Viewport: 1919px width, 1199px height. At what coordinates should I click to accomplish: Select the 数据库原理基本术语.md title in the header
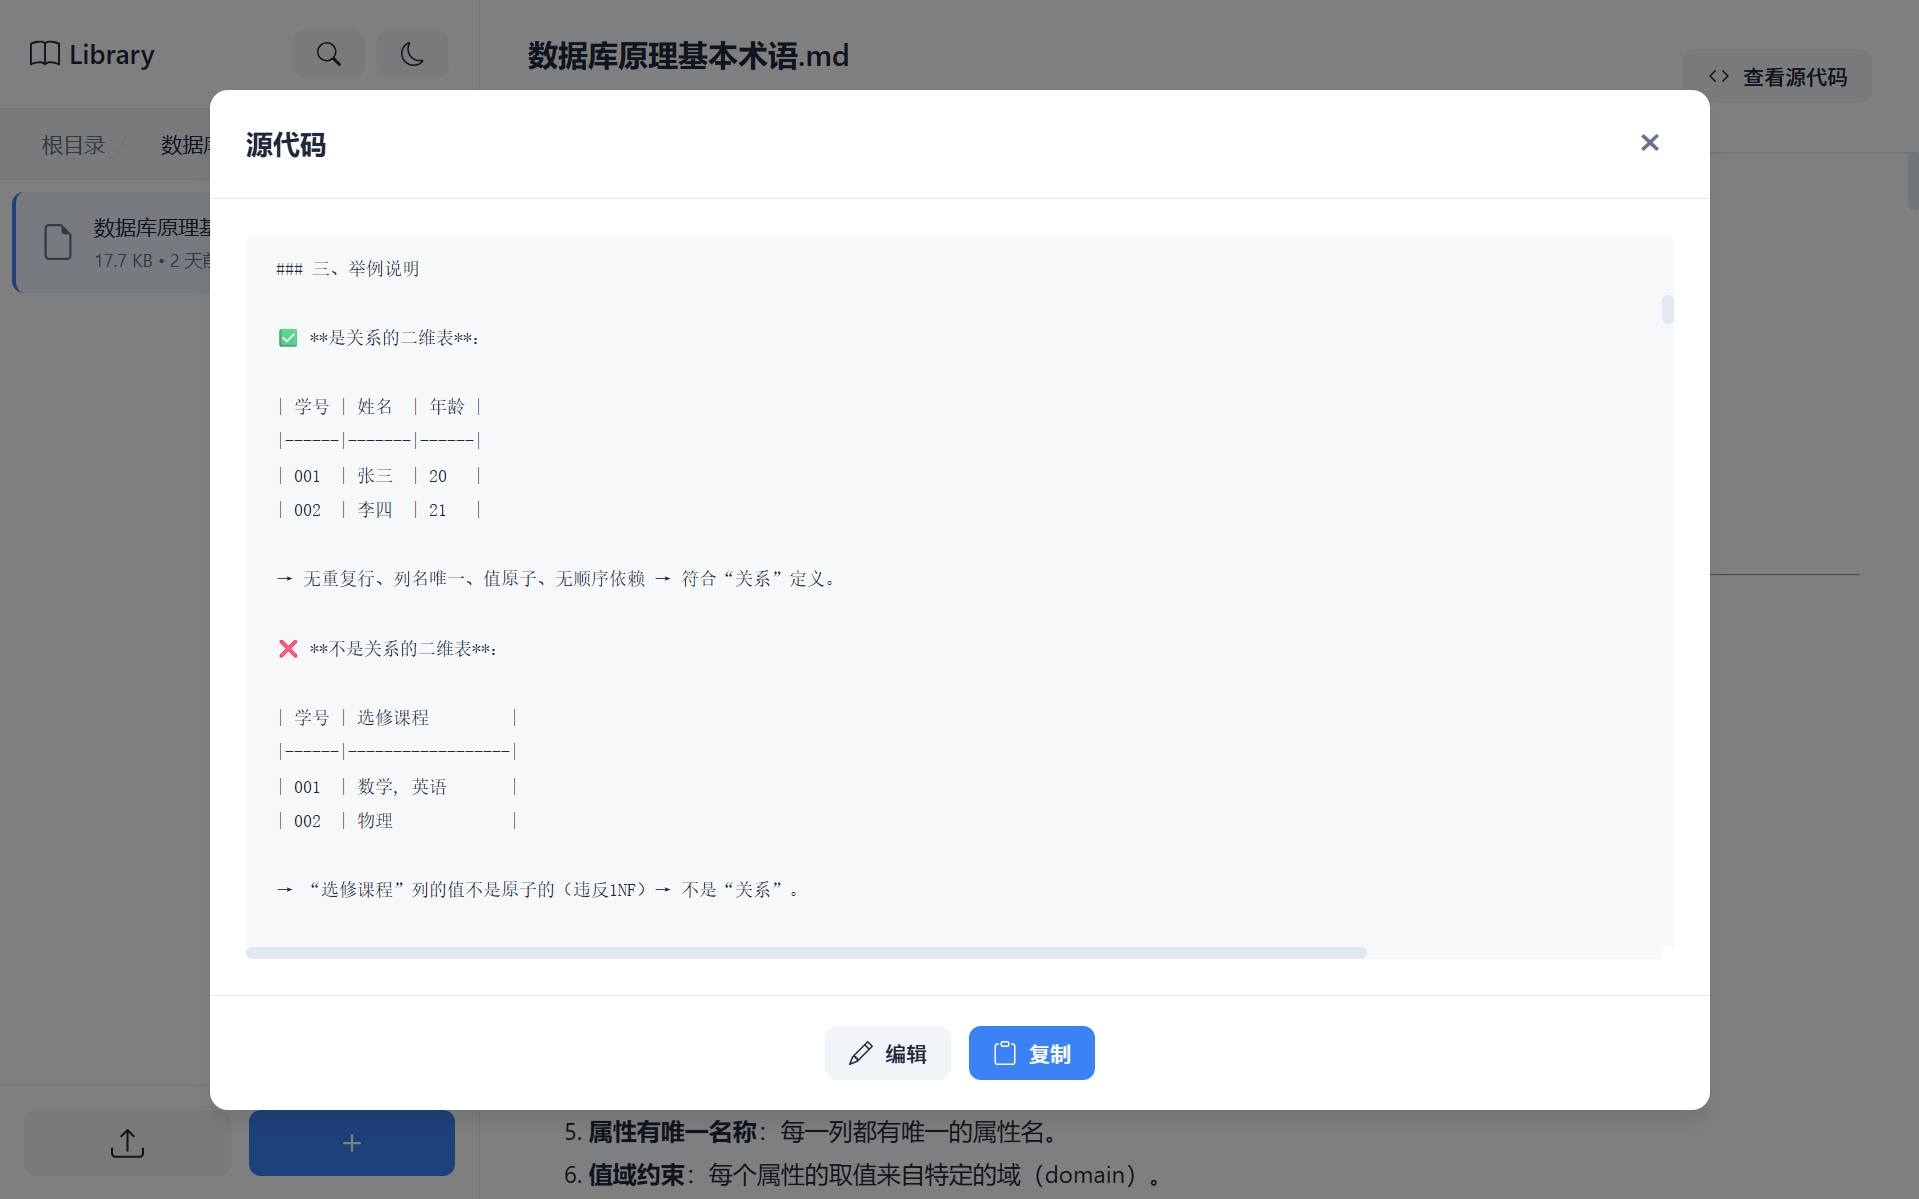(x=688, y=56)
